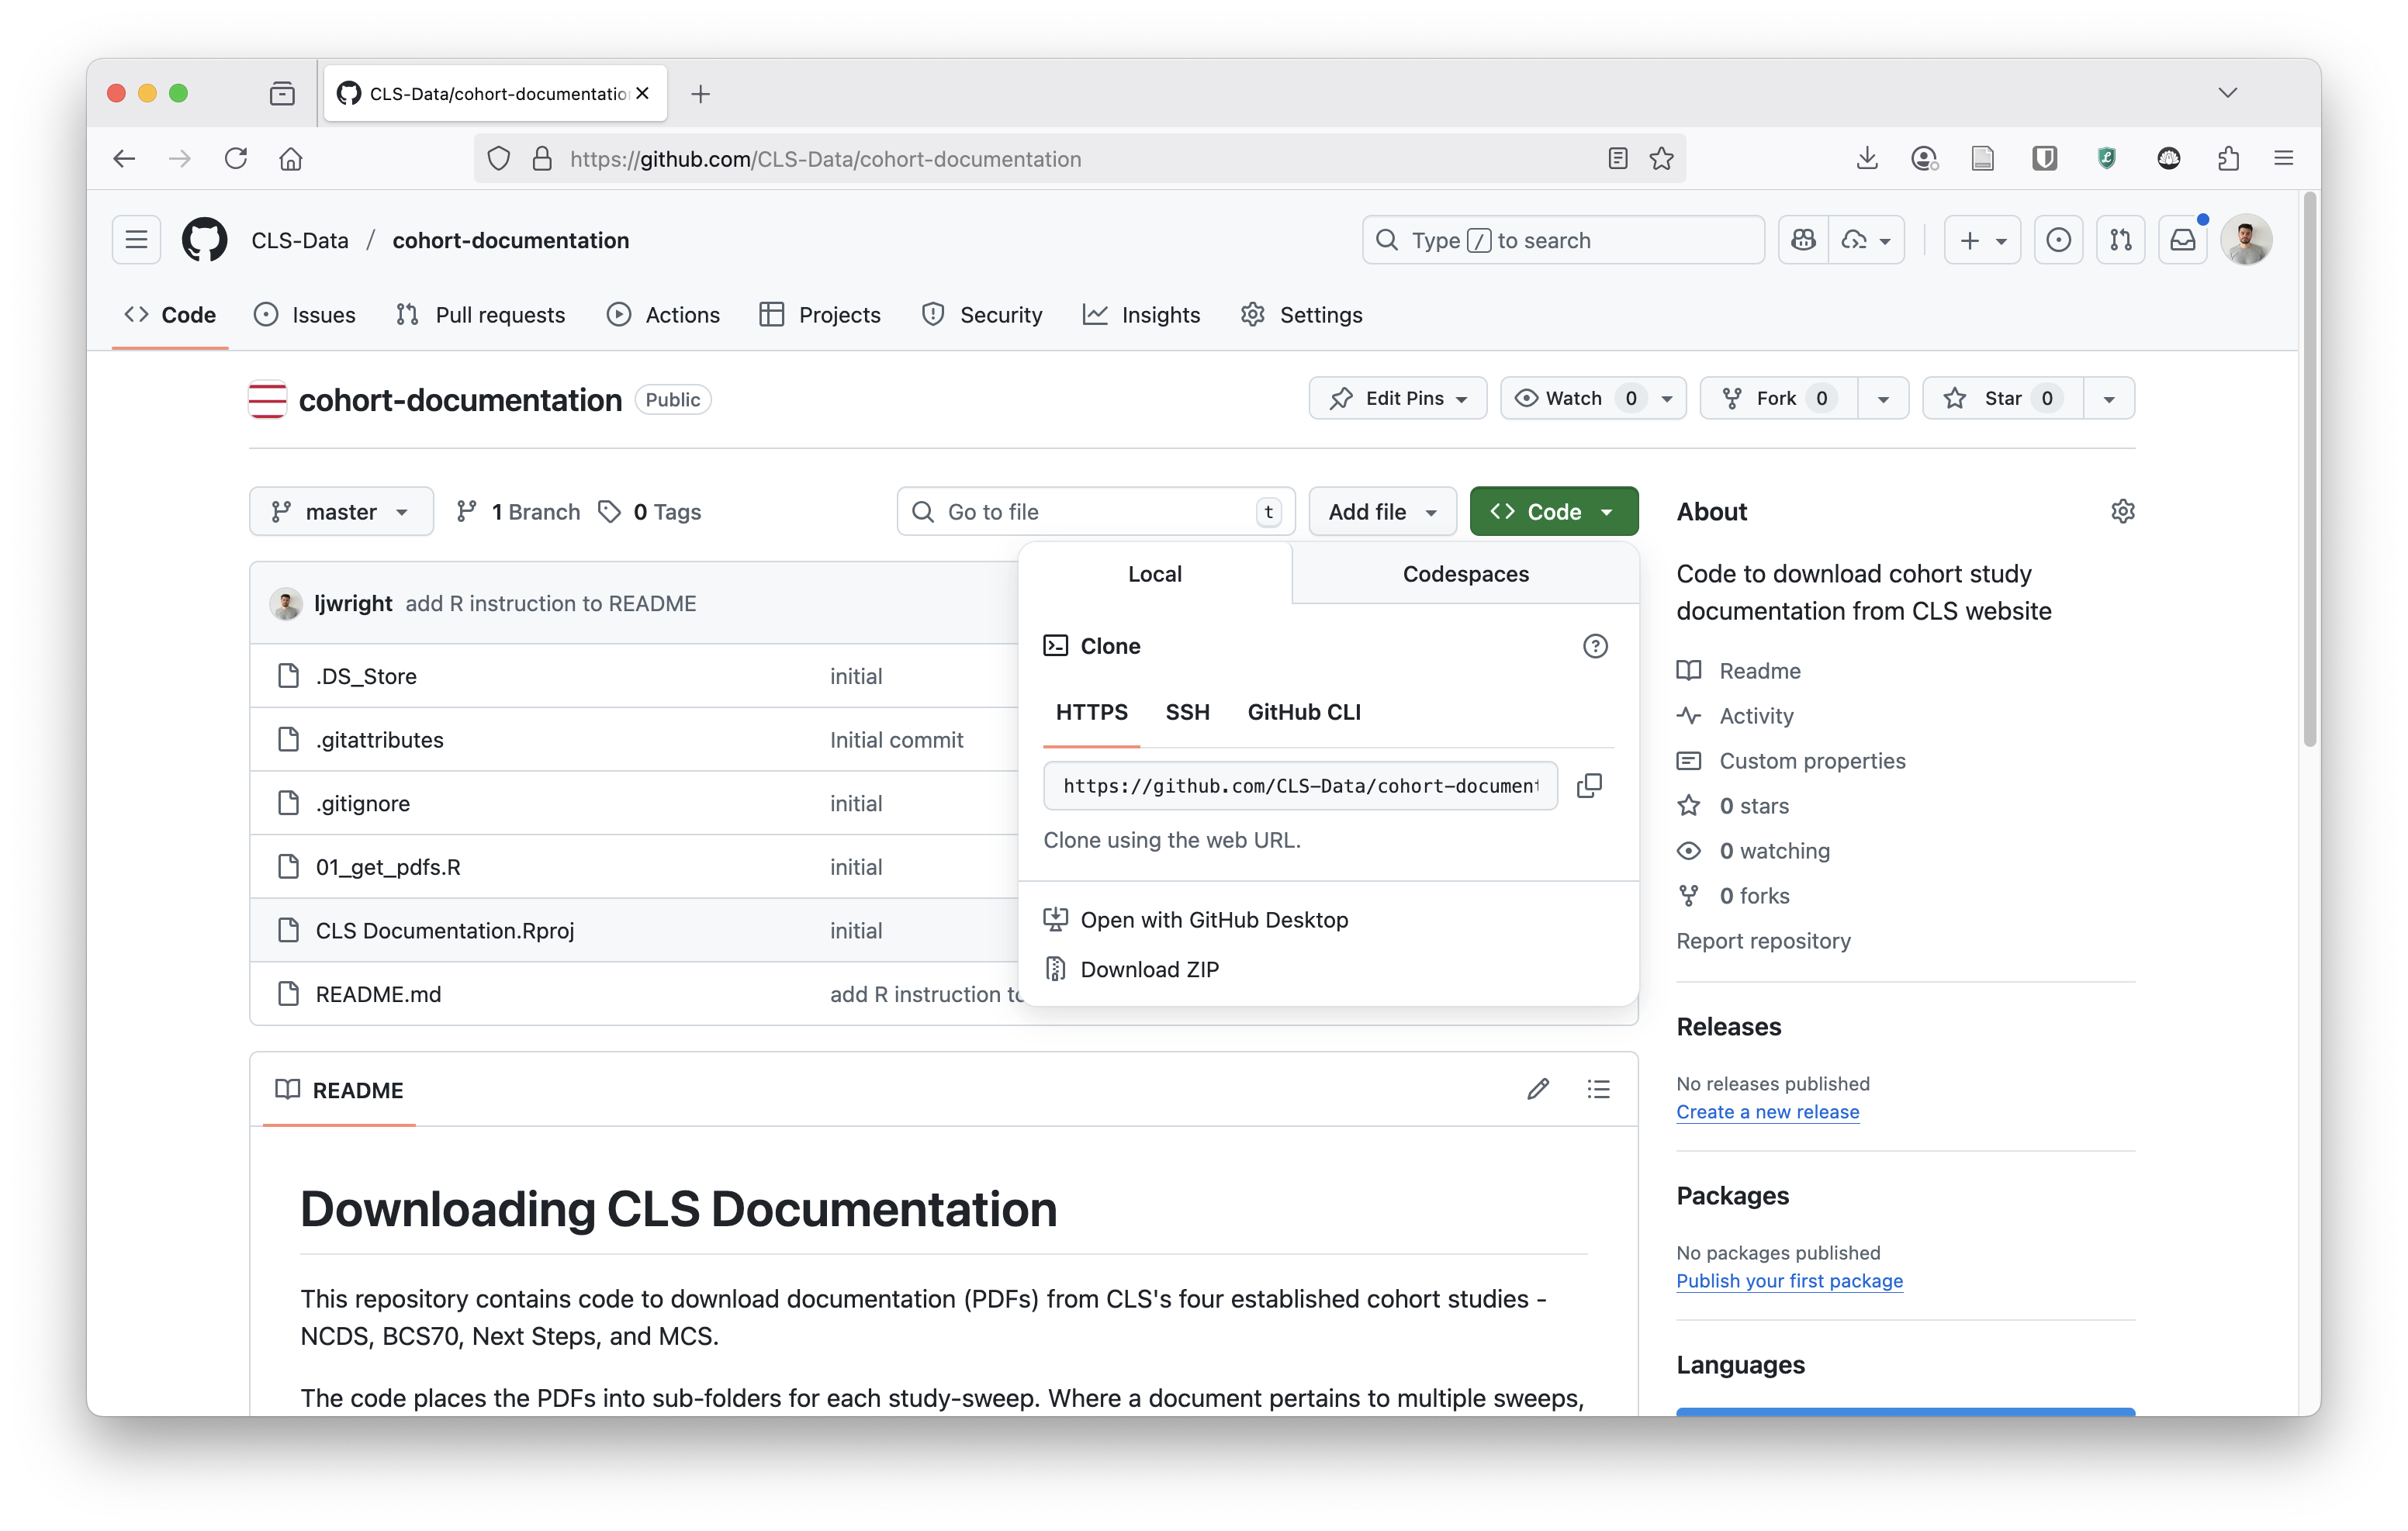
Task: Open the .gitignore file
Action: coord(363,803)
